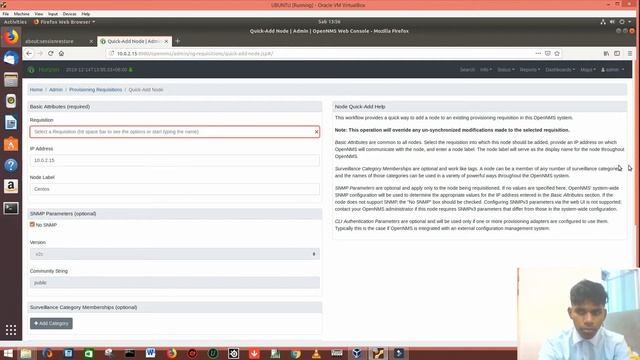The width and height of the screenshot is (640, 360).
Task: Open the VirtualBox Input menu
Action: pos(53,14)
